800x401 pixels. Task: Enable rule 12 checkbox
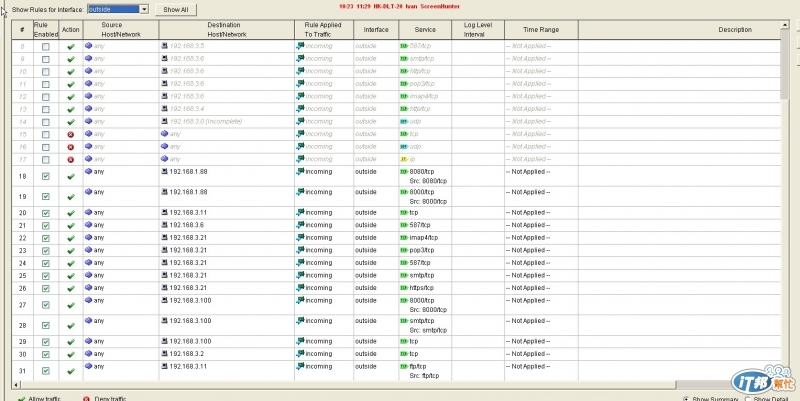(45, 97)
